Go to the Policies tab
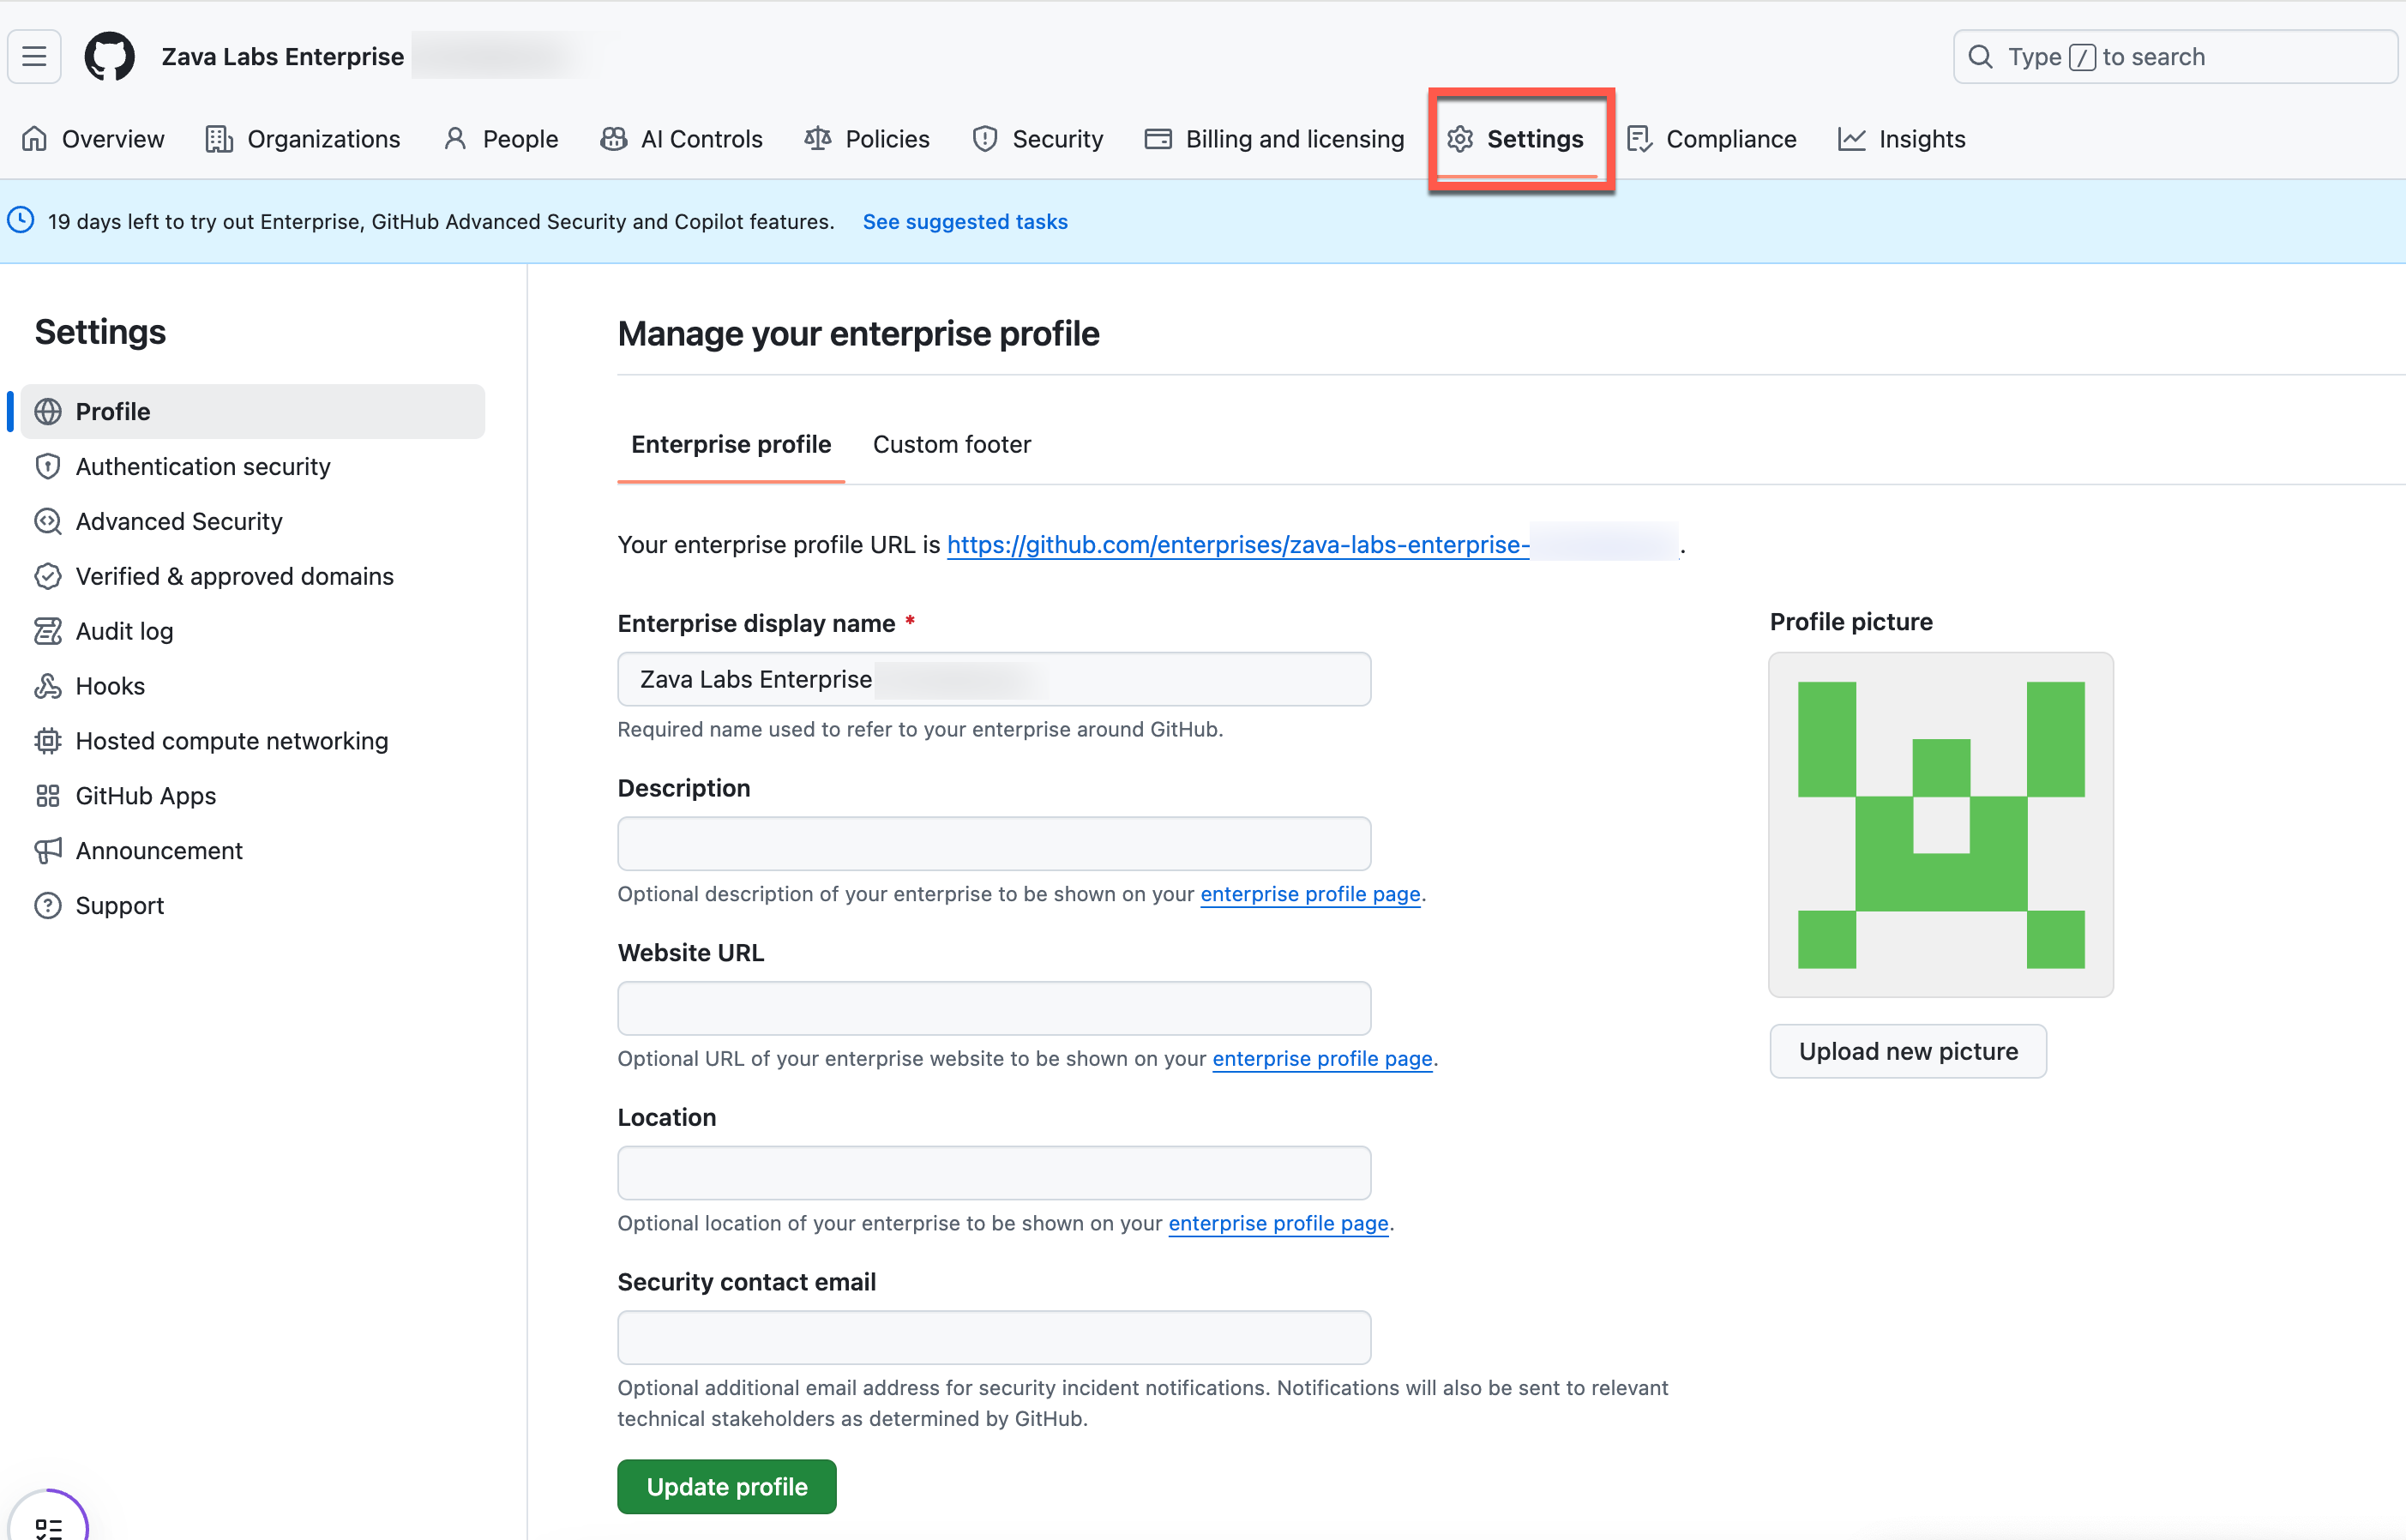 pyautogui.click(x=867, y=139)
